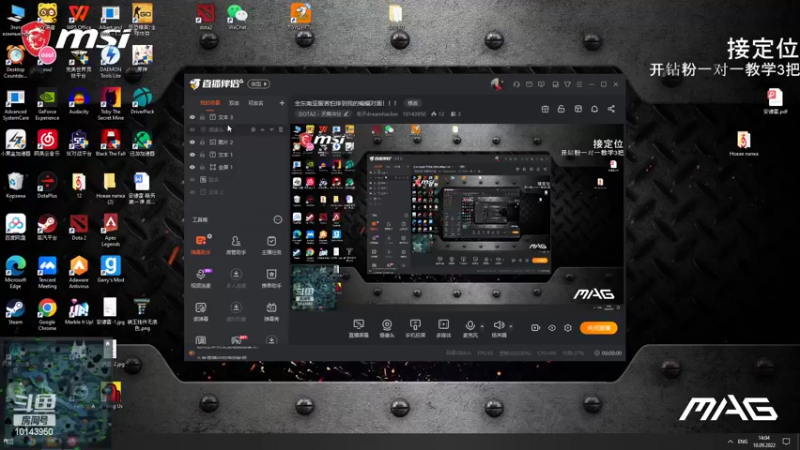
Task: Click the version pill next to the app logo
Action: click(x=259, y=84)
